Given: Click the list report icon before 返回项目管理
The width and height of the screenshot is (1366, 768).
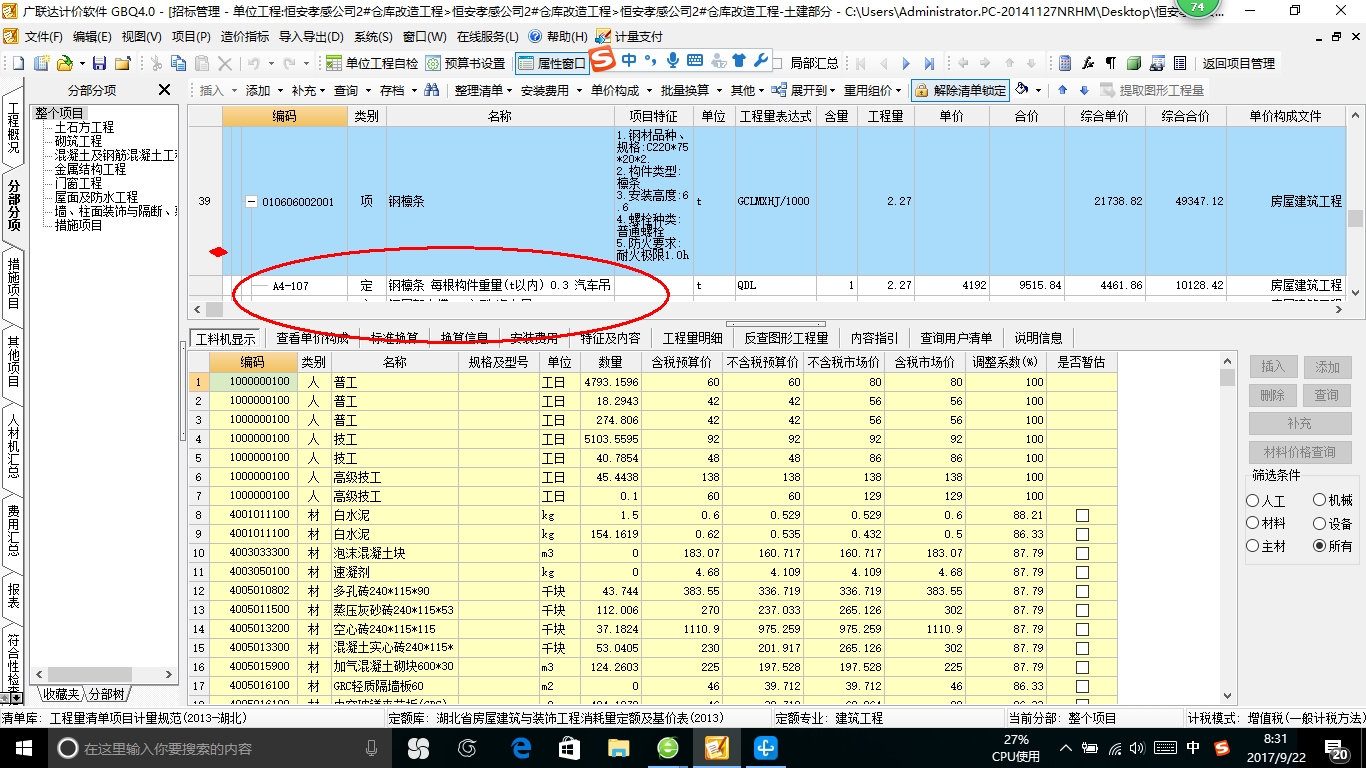Looking at the screenshot, I should (x=1180, y=63).
